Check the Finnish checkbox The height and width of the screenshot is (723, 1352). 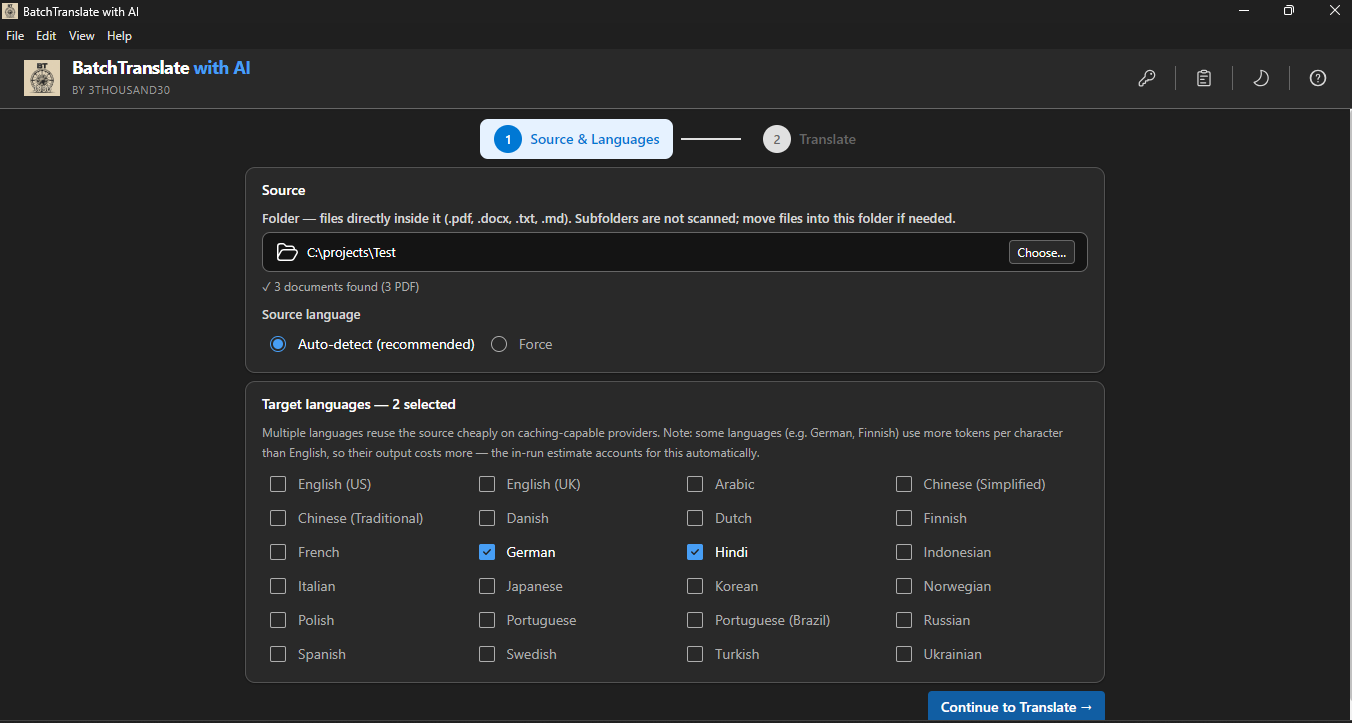click(904, 518)
